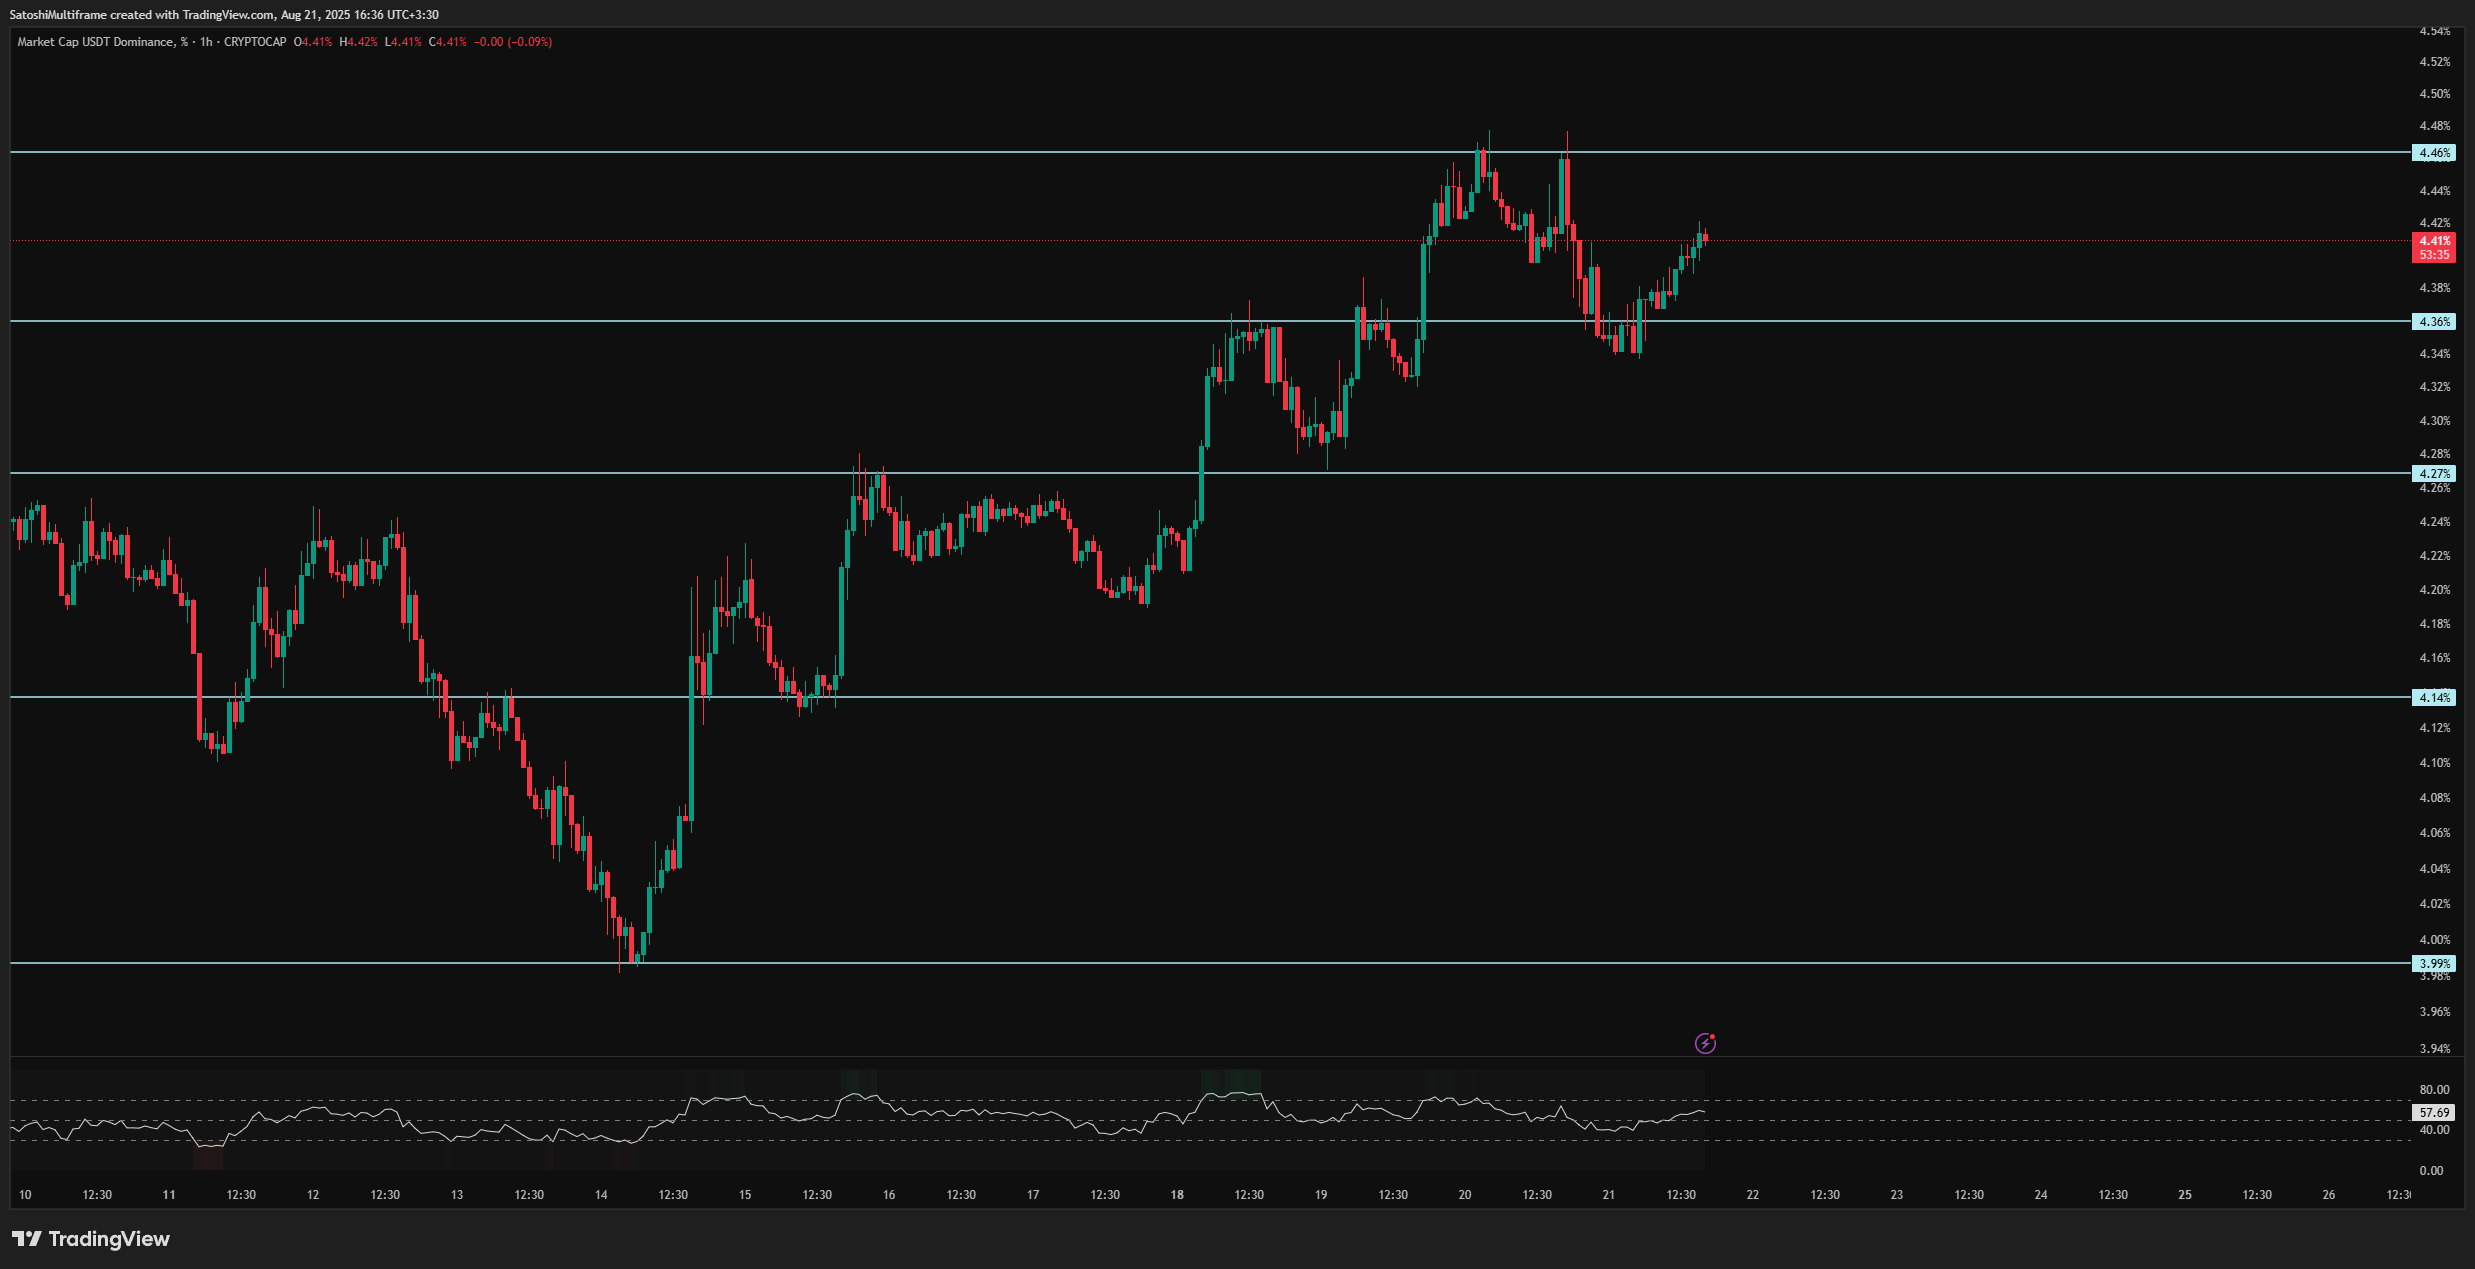Screen dimensions: 2475x1269
Task: Click the 53:35 candle countdown timer
Action: coord(2434,255)
